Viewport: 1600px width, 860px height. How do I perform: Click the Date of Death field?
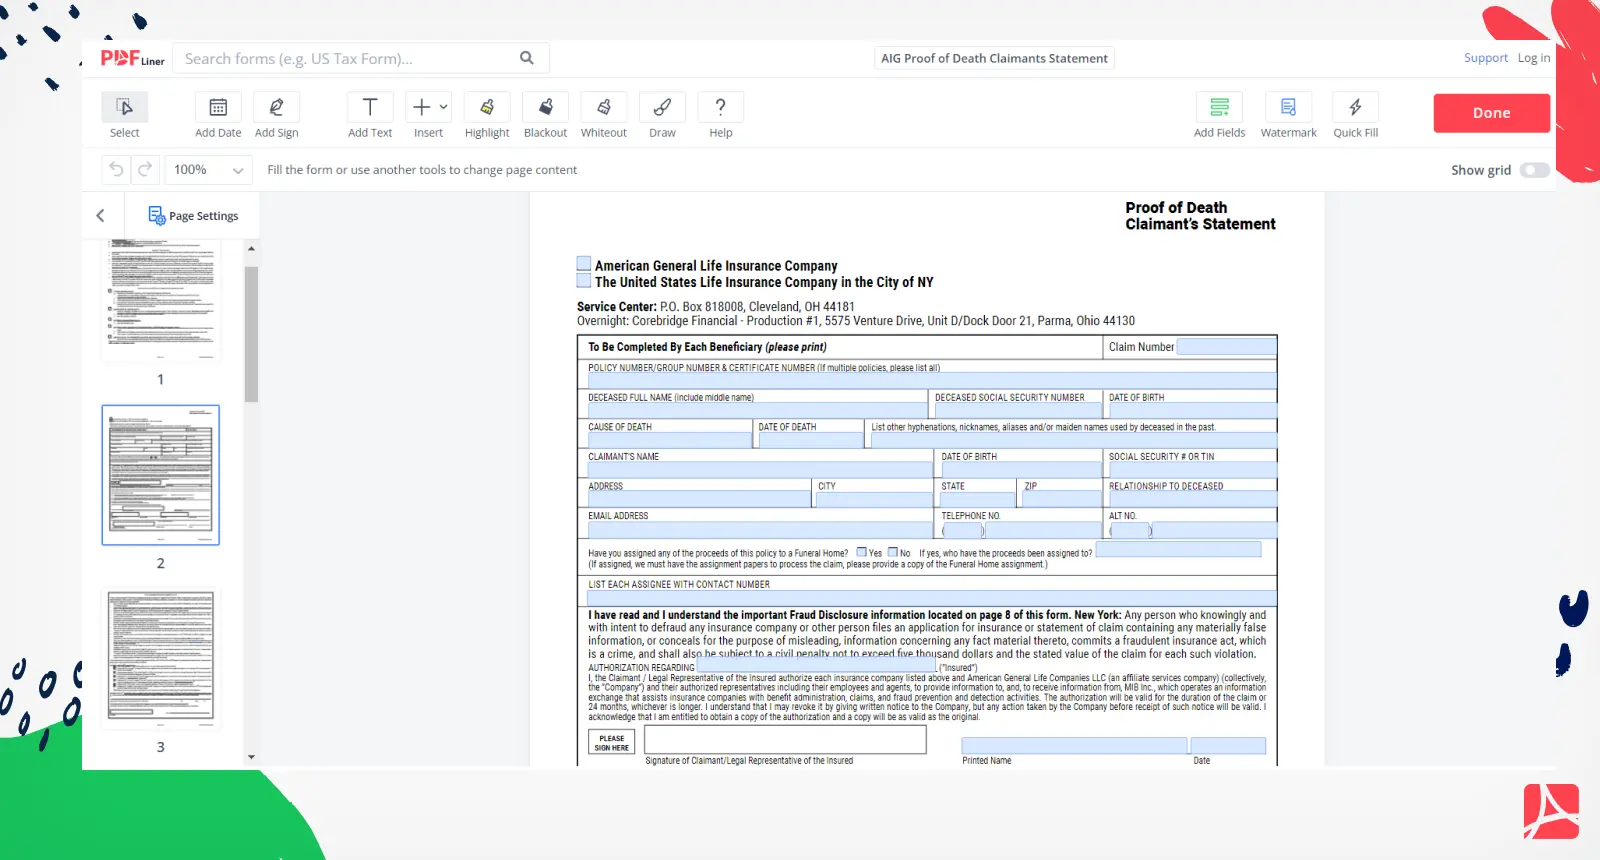810,440
